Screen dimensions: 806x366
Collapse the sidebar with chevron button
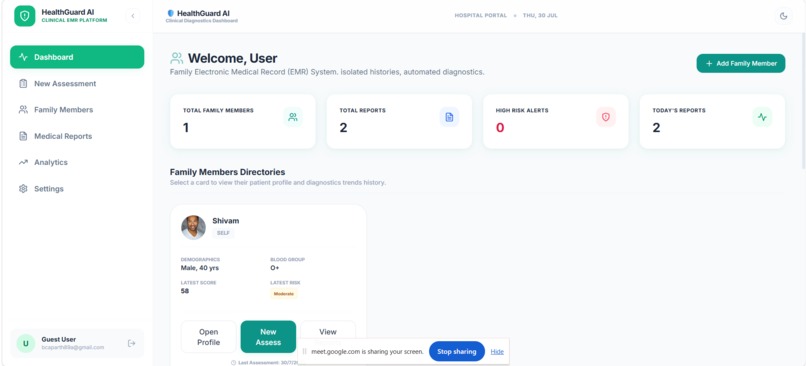(133, 16)
